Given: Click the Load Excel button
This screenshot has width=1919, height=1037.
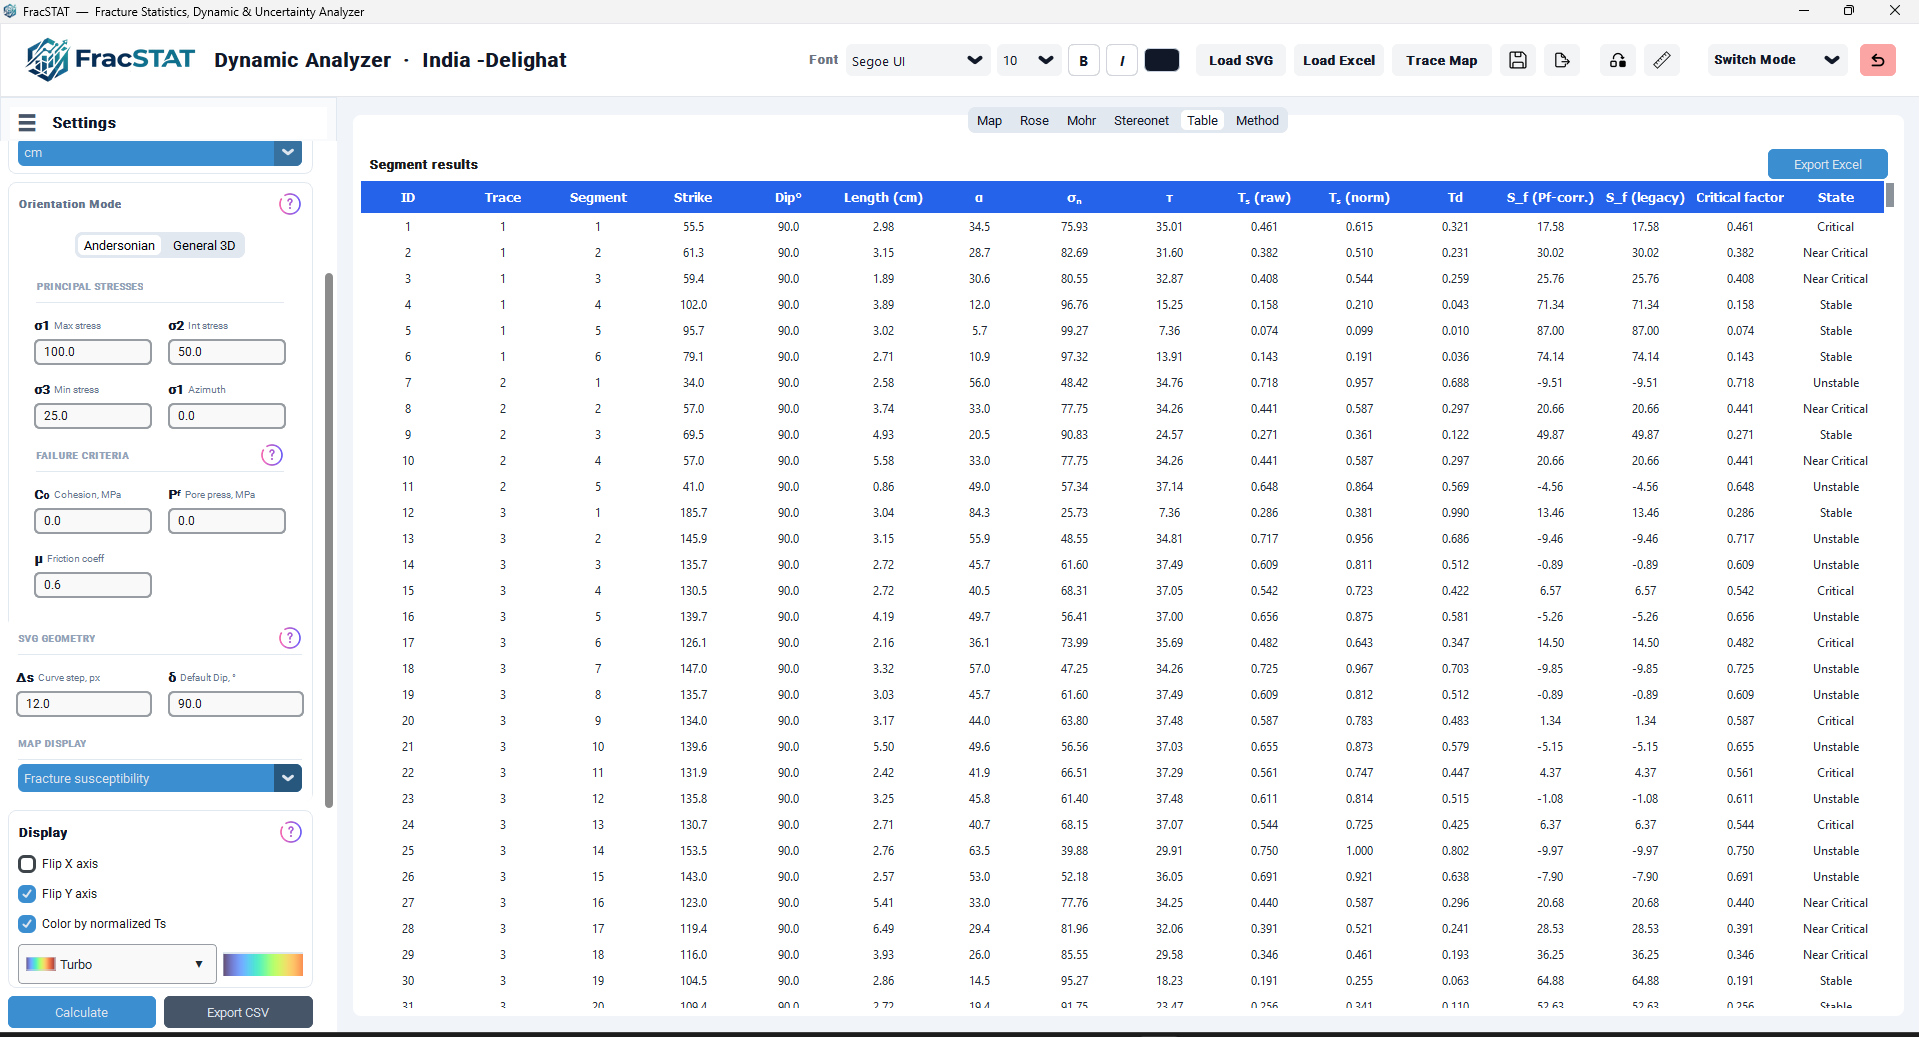Looking at the screenshot, I should pyautogui.click(x=1339, y=61).
